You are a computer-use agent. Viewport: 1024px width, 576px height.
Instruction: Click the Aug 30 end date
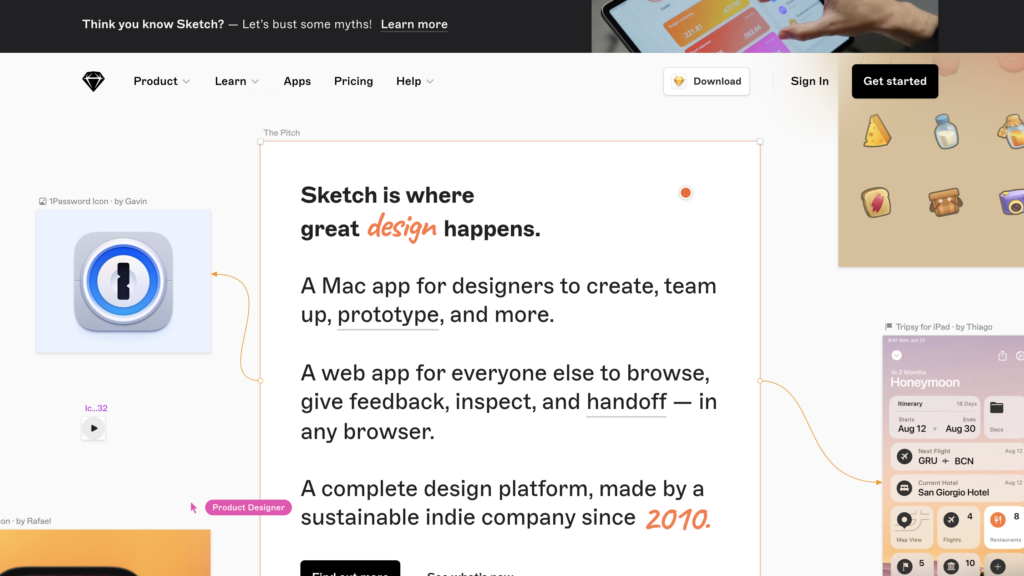tap(960, 429)
